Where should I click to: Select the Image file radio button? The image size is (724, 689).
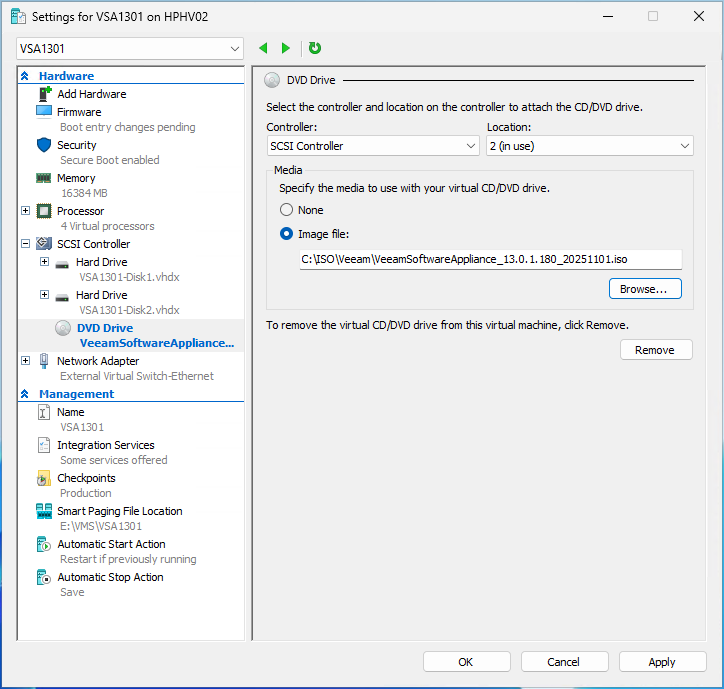(287, 234)
